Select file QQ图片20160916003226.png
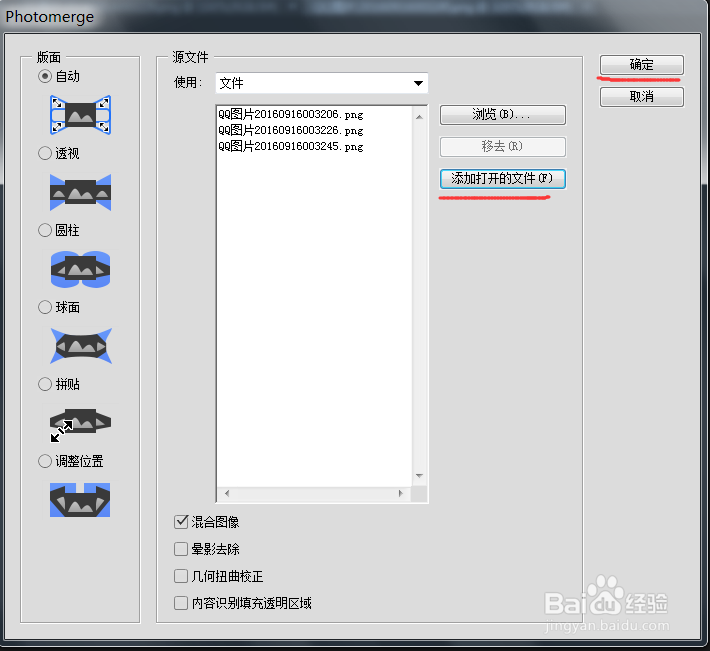 pyautogui.click(x=291, y=130)
